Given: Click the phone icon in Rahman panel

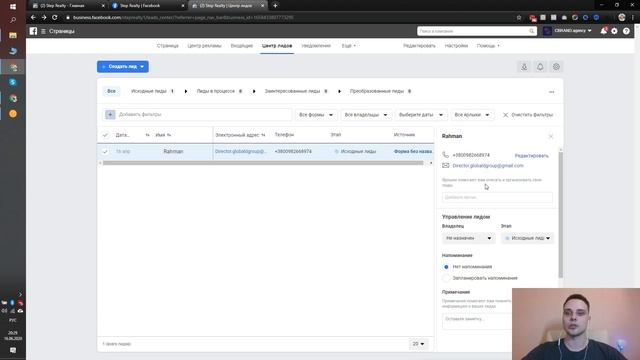Looking at the screenshot, I should (445, 155).
